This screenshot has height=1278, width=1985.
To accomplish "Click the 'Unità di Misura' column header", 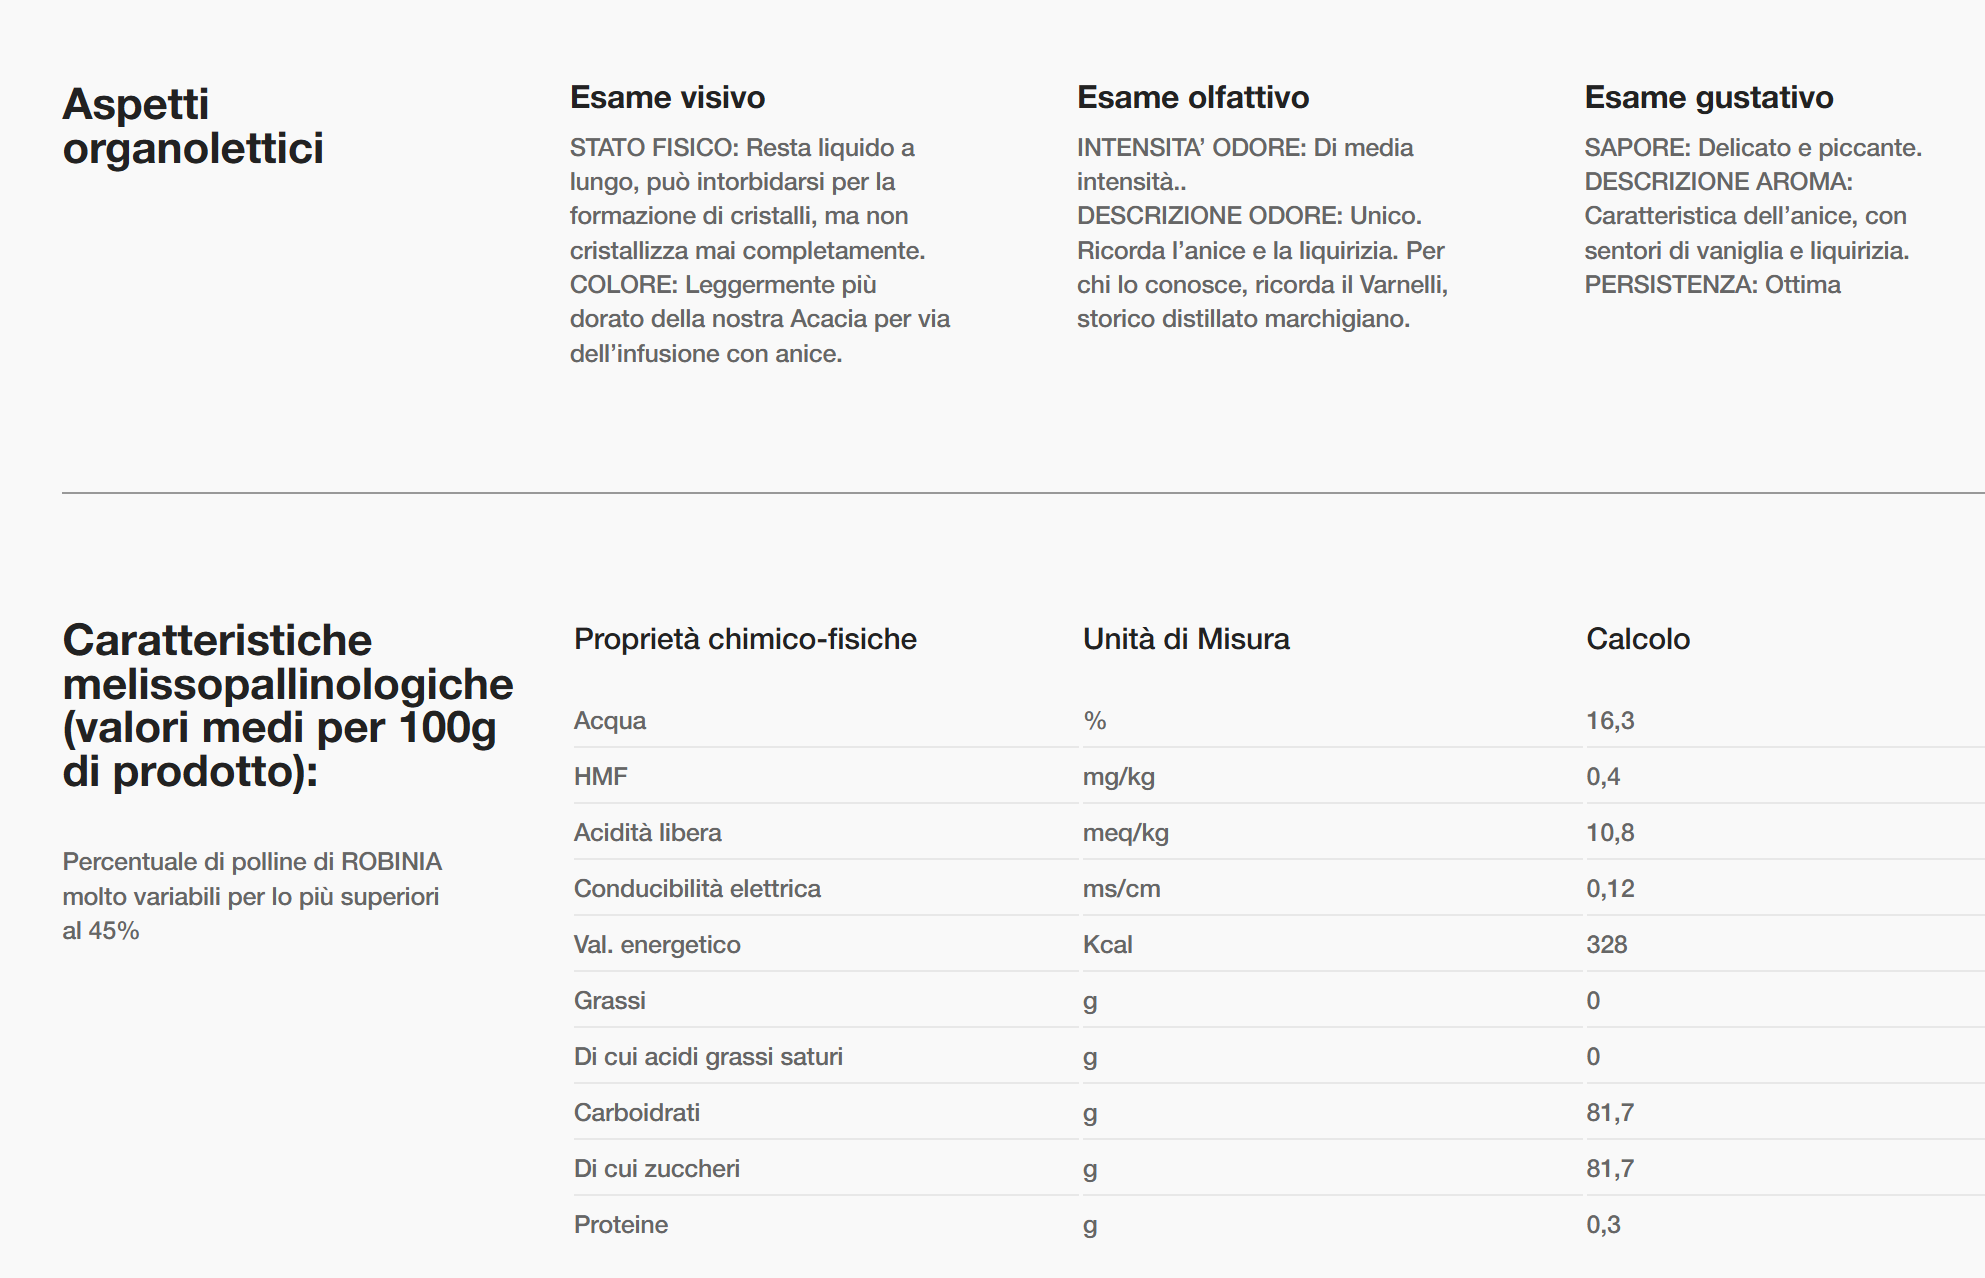I will click(x=1186, y=639).
